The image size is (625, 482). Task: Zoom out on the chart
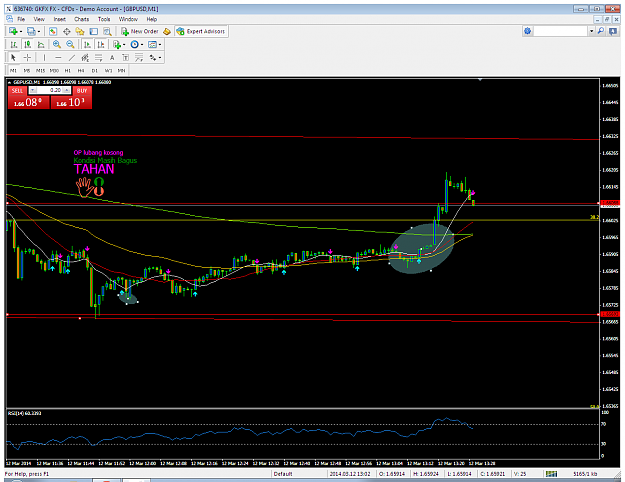click(70, 45)
